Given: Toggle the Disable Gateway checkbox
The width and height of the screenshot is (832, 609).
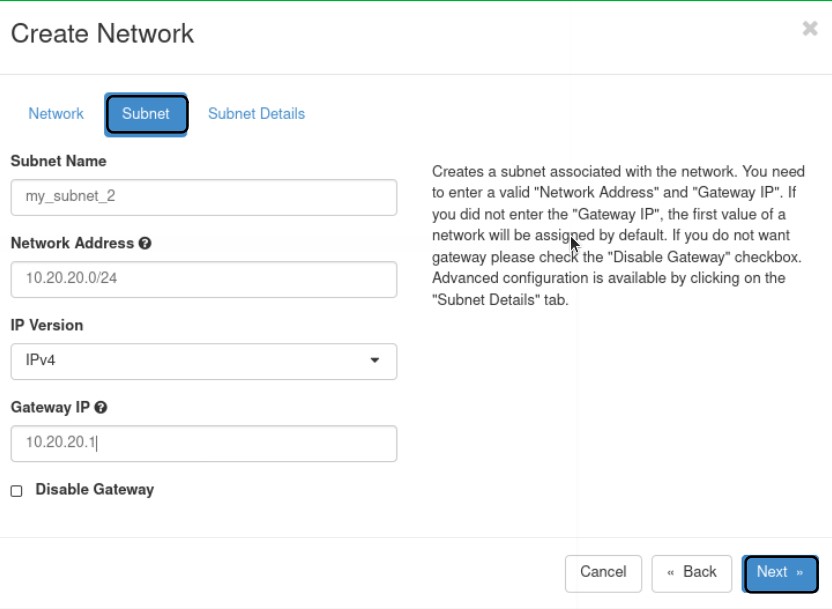Looking at the screenshot, I should pos(16,491).
